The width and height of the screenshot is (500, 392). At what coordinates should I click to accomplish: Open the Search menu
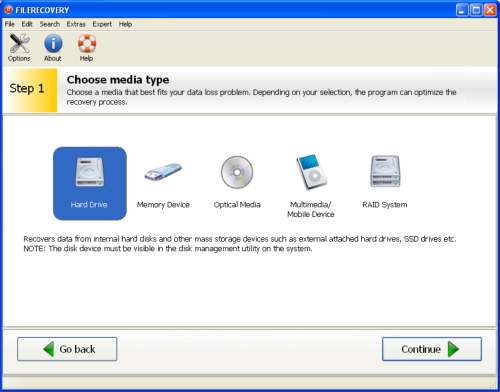(x=50, y=24)
